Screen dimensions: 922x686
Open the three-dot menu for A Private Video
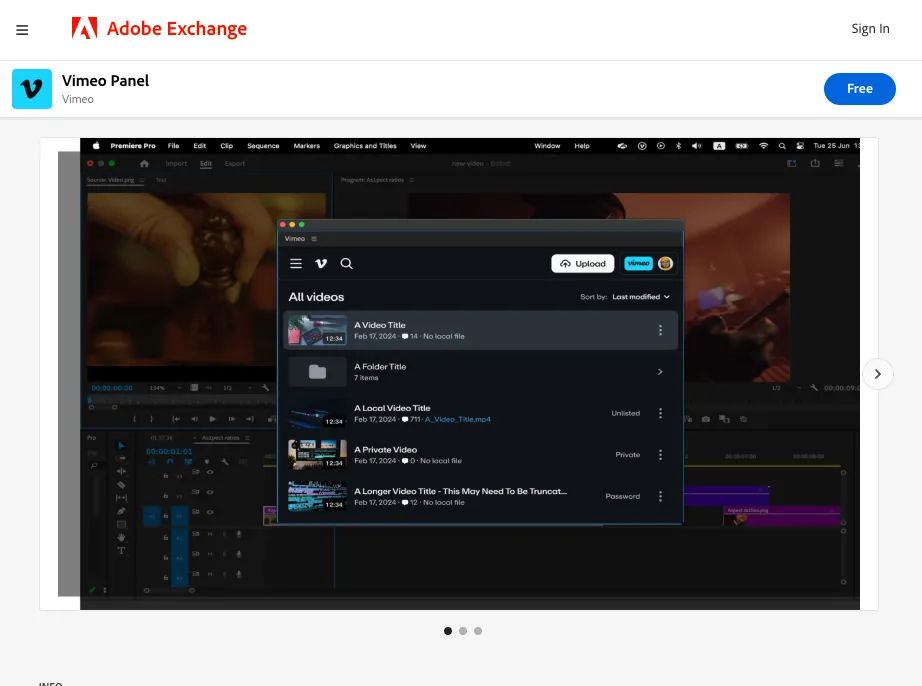660,454
